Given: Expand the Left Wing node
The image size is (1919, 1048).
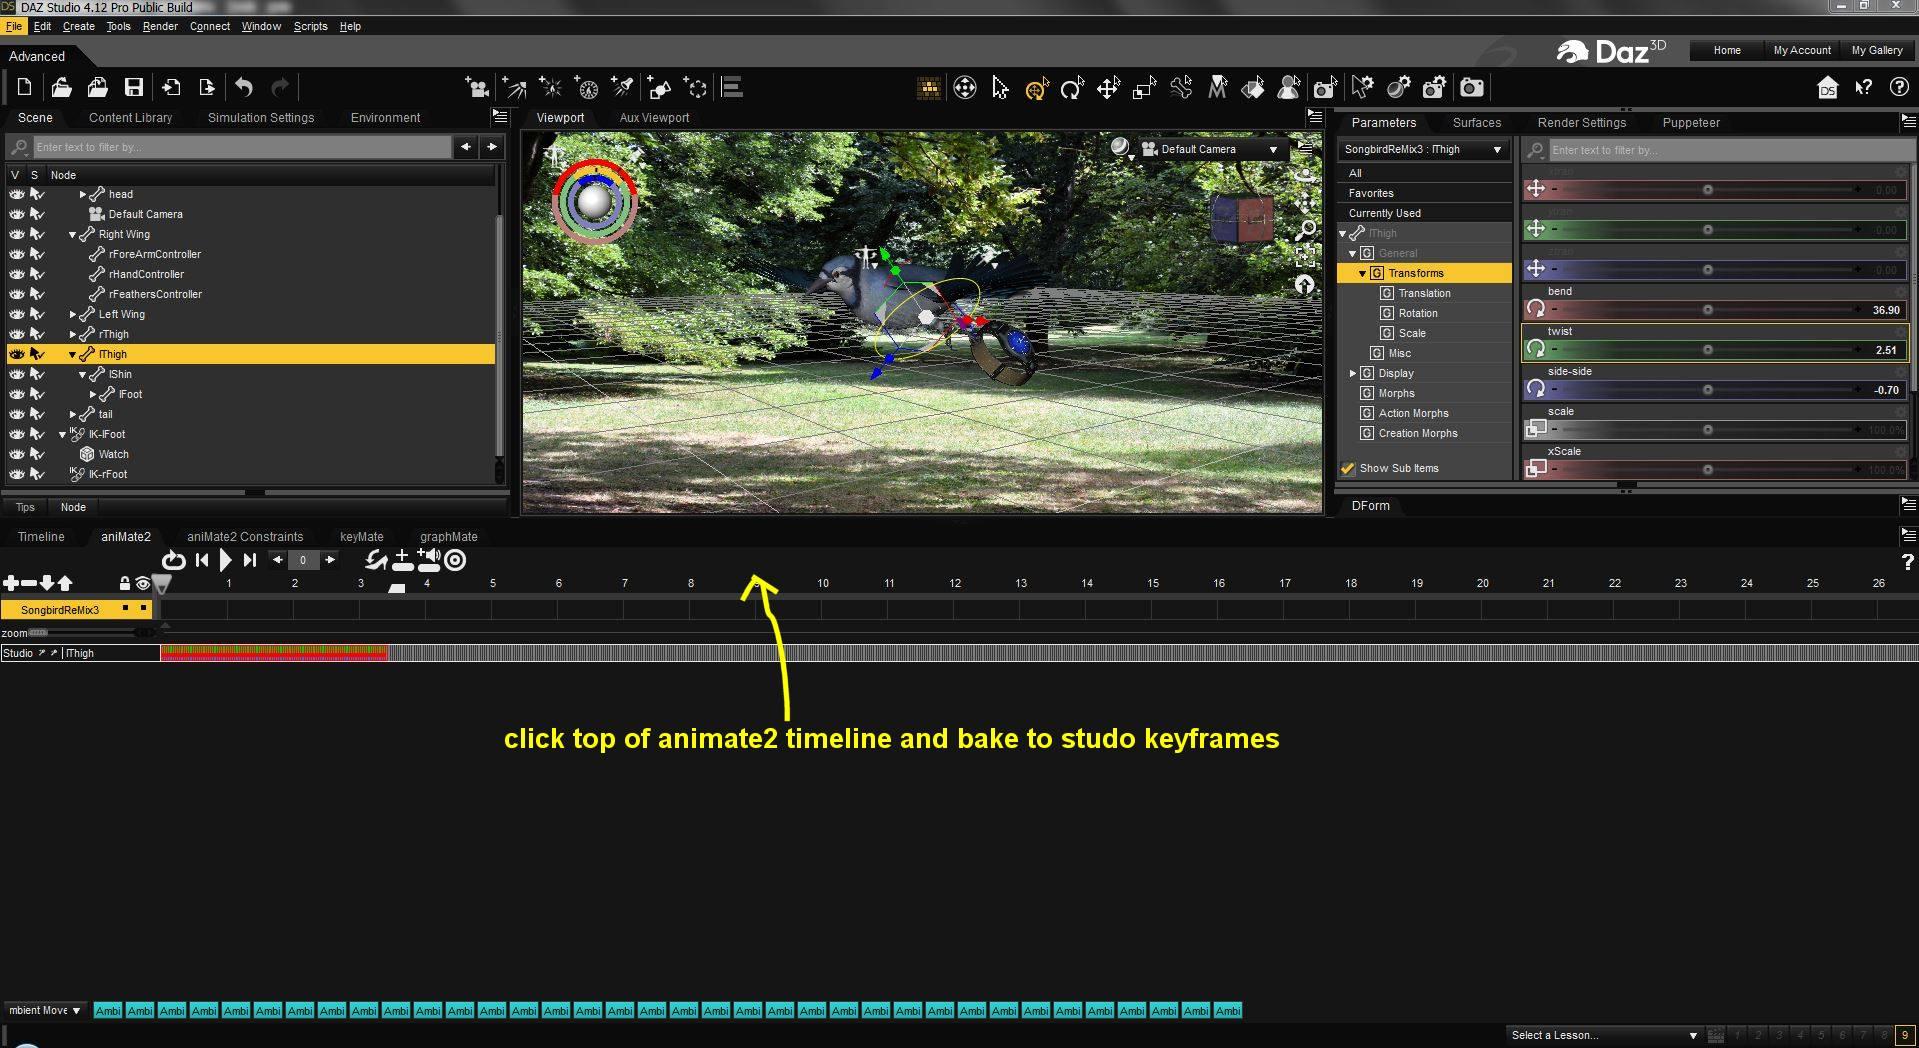Looking at the screenshot, I should (73, 314).
